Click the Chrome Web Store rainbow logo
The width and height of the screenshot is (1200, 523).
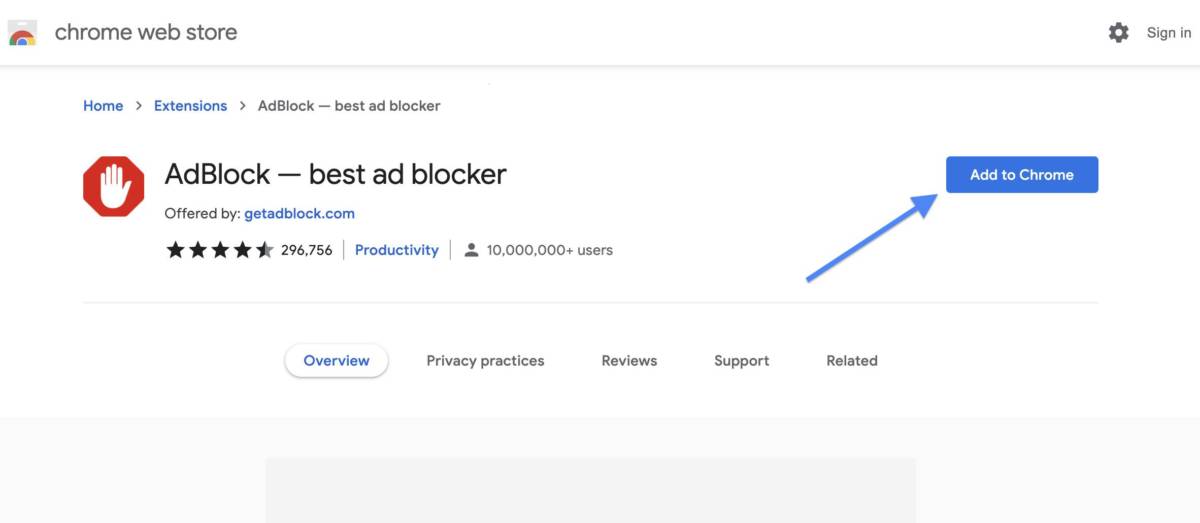click(x=22, y=34)
